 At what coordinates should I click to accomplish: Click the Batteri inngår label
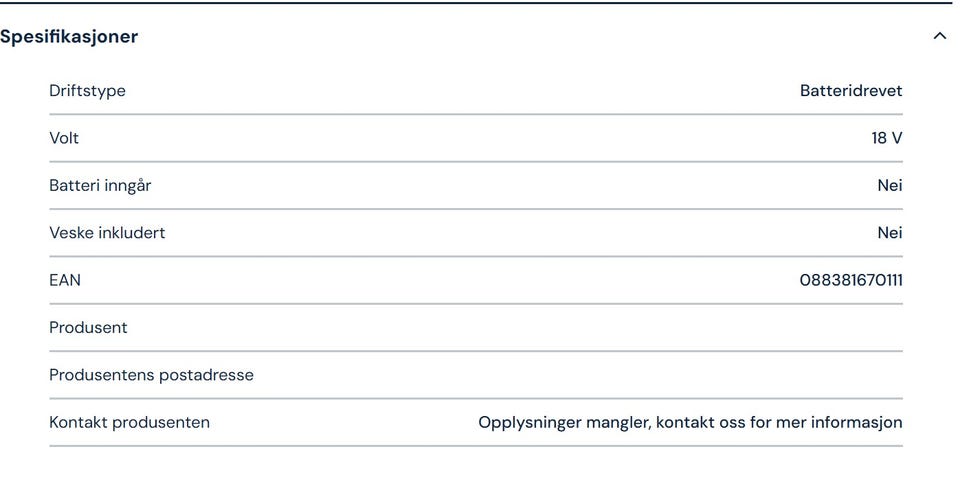click(x=100, y=186)
